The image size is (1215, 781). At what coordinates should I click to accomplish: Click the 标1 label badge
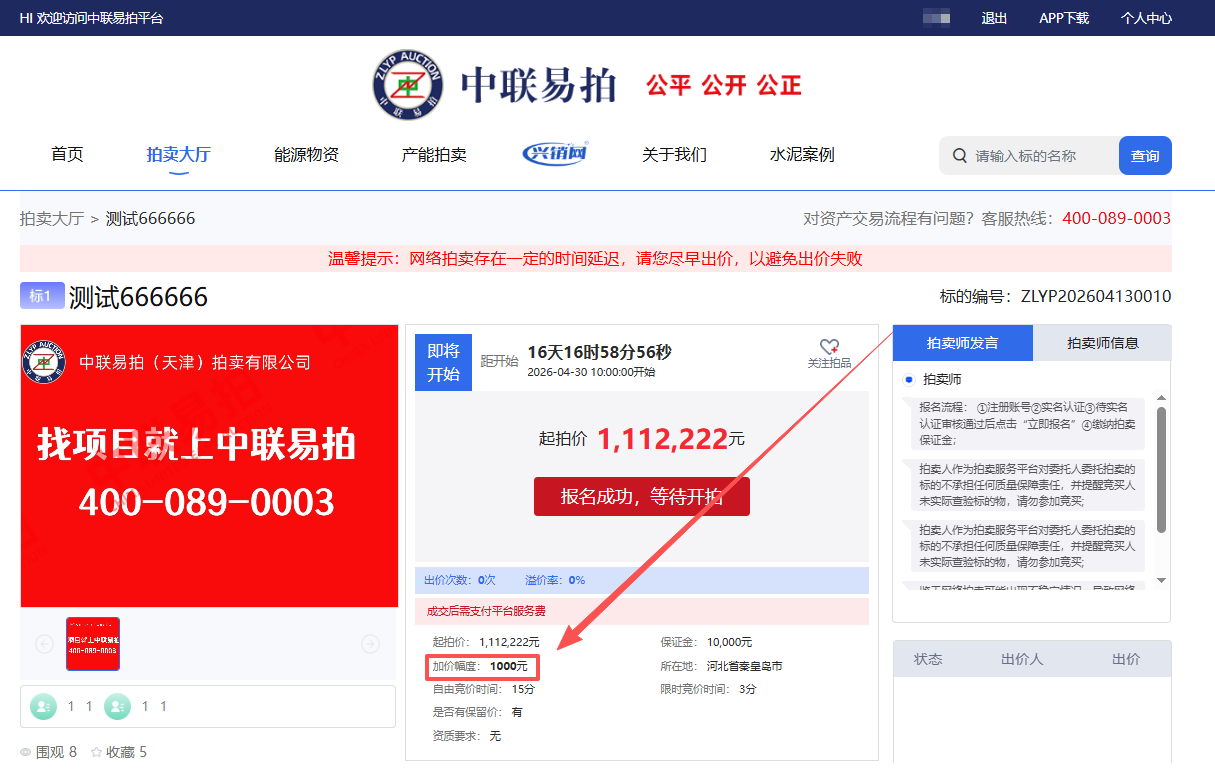pyautogui.click(x=42, y=296)
